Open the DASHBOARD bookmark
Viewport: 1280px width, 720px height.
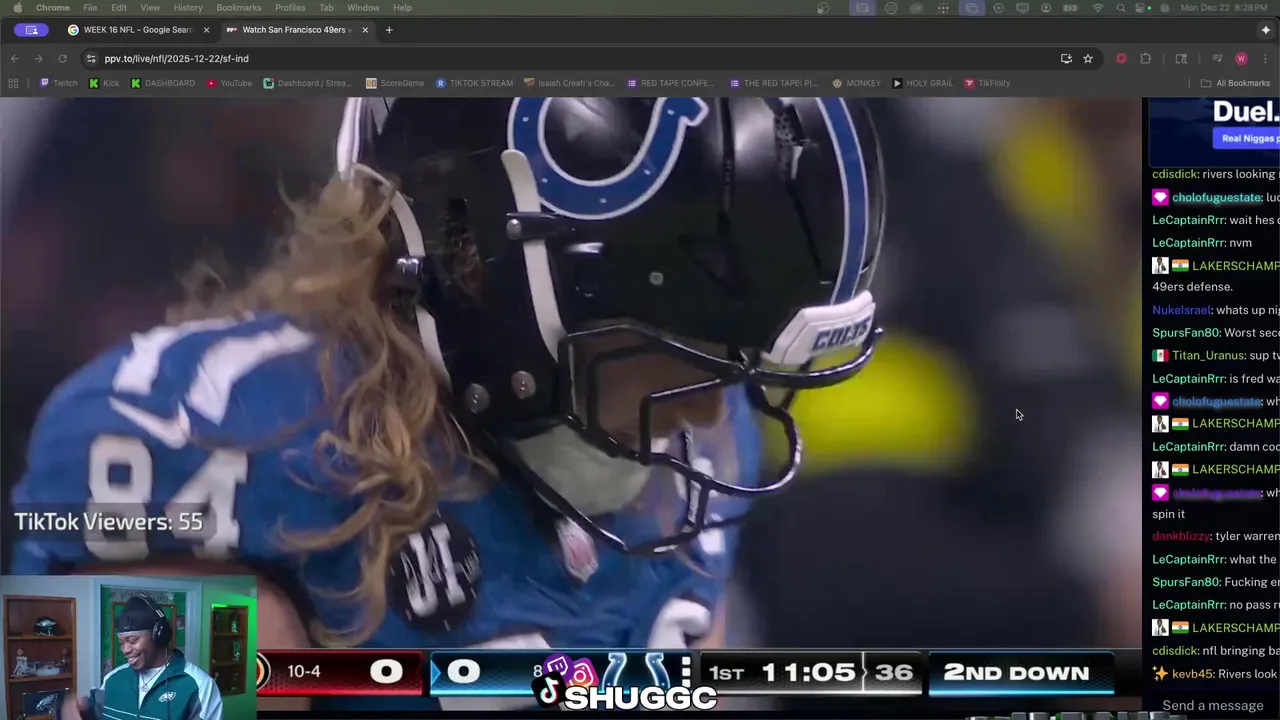coord(163,83)
